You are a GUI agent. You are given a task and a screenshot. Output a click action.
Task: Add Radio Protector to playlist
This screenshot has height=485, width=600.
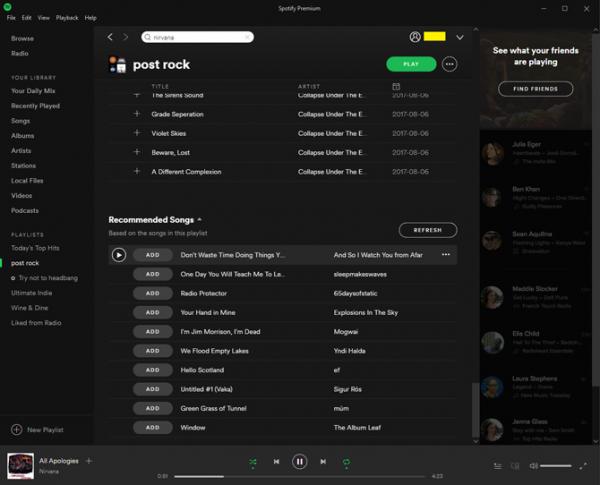(153, 293)
